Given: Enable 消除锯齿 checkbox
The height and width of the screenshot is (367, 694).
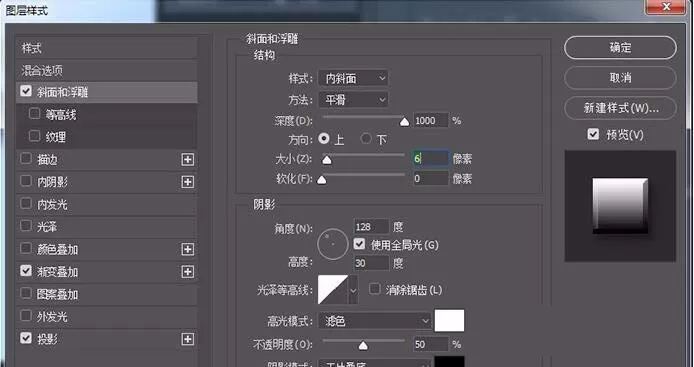Looking at the screenshot, I should tap(375, 290).
